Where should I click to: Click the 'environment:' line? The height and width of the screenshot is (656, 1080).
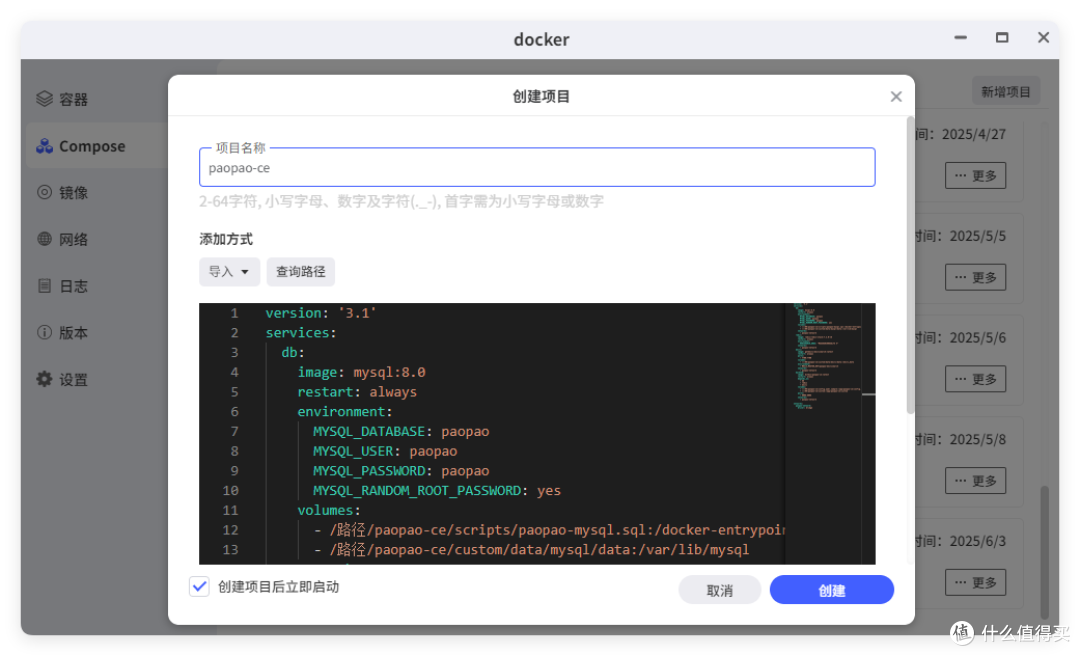(x=344, y=411)
